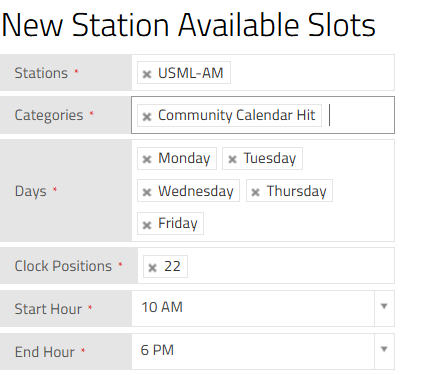The height and width of the screenshot is (375, 421).
Task: Remove the USML-AM station tag
Action: (x=147, y=74)
